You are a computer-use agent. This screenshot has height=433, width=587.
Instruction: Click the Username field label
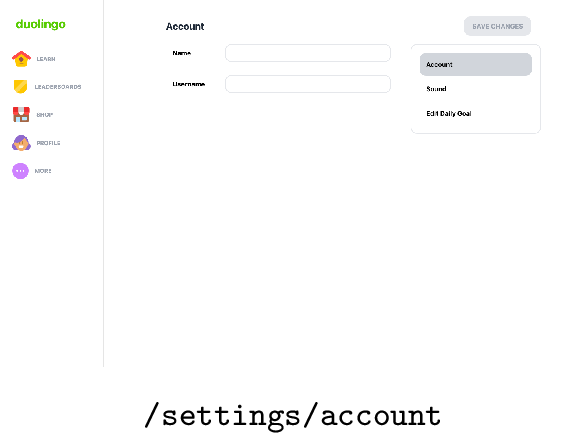[189, 84]
